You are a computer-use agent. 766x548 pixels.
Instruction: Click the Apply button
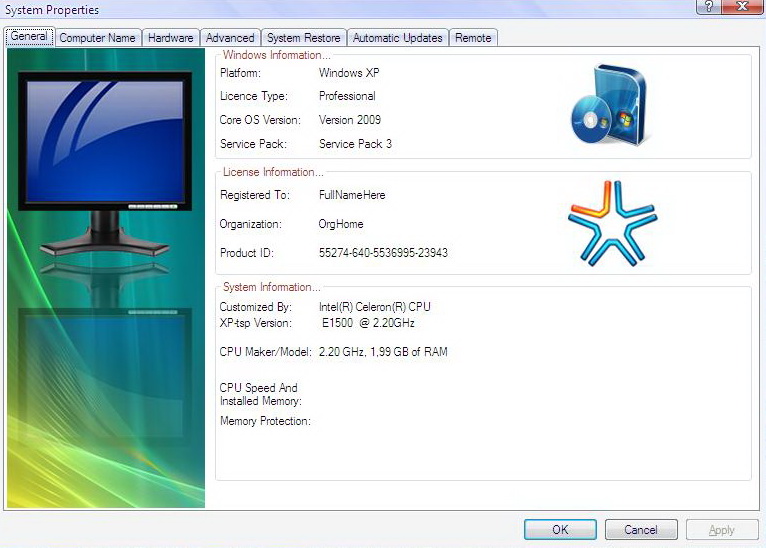[722, 529]
